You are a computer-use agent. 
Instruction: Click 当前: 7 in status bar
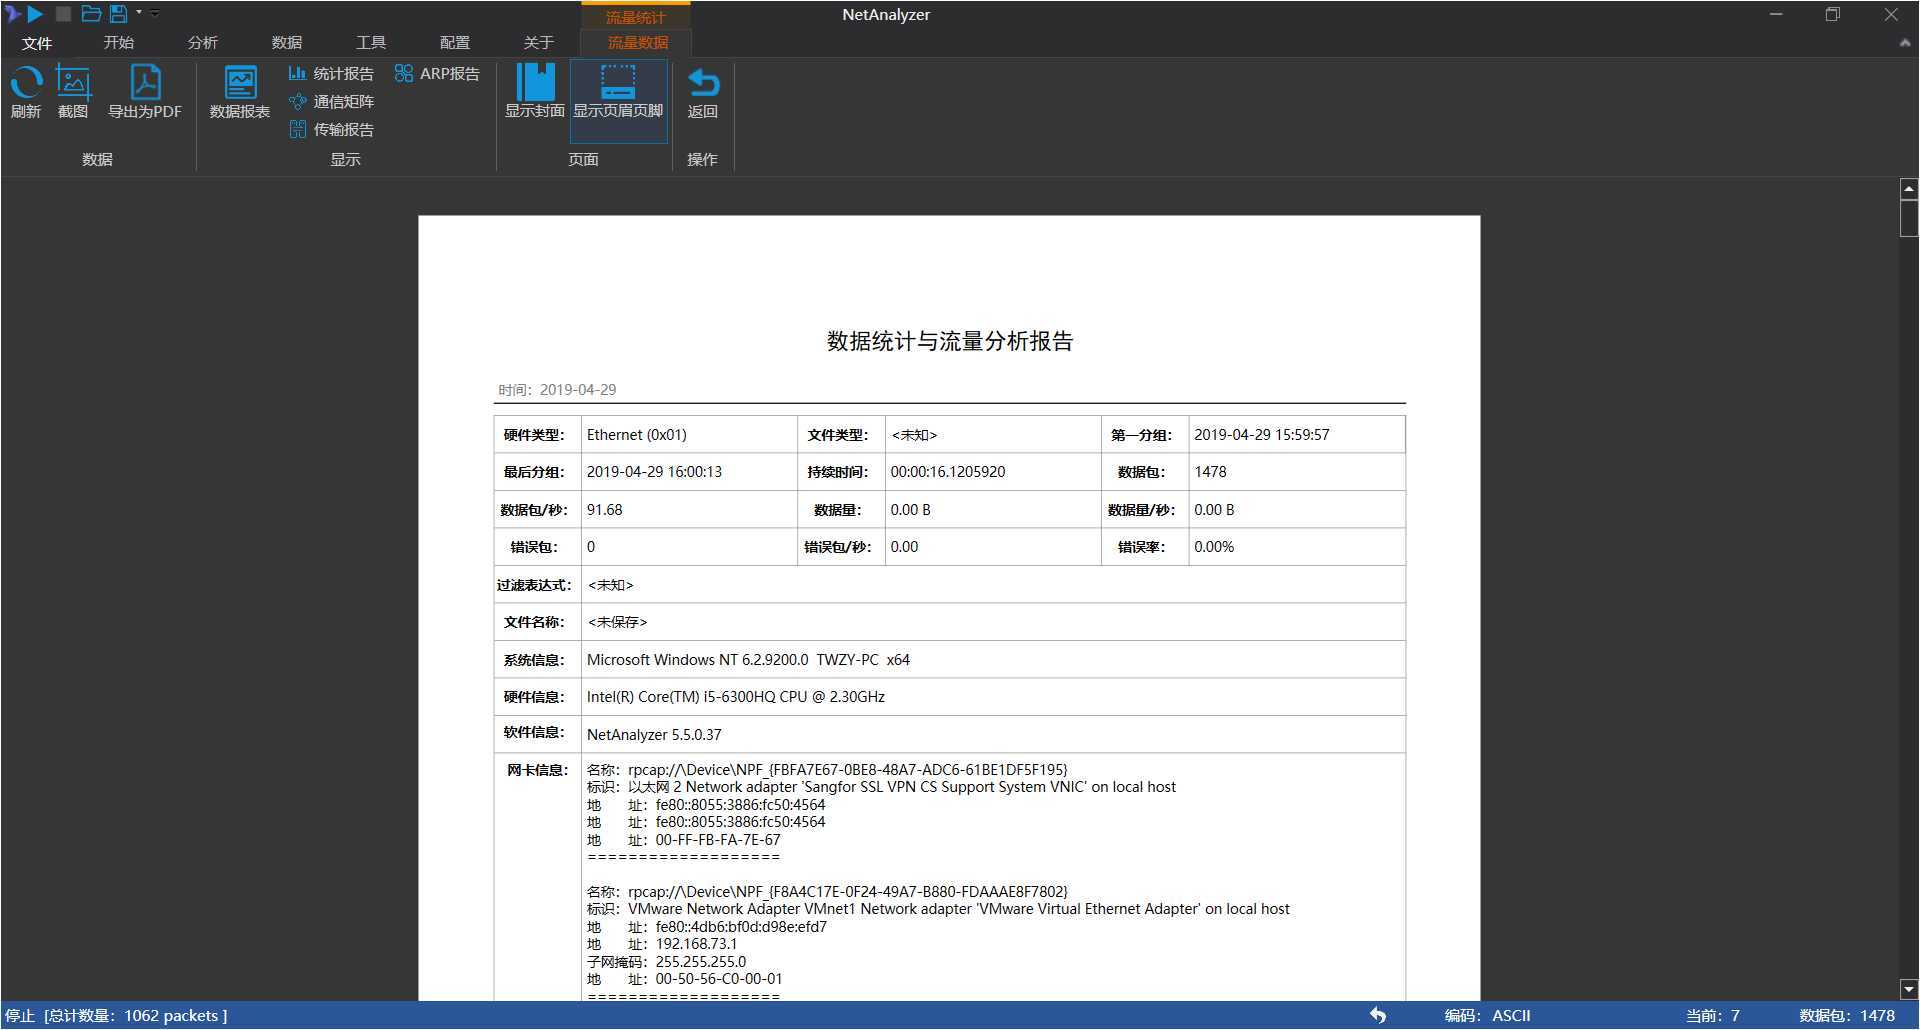[1712, 1015]
